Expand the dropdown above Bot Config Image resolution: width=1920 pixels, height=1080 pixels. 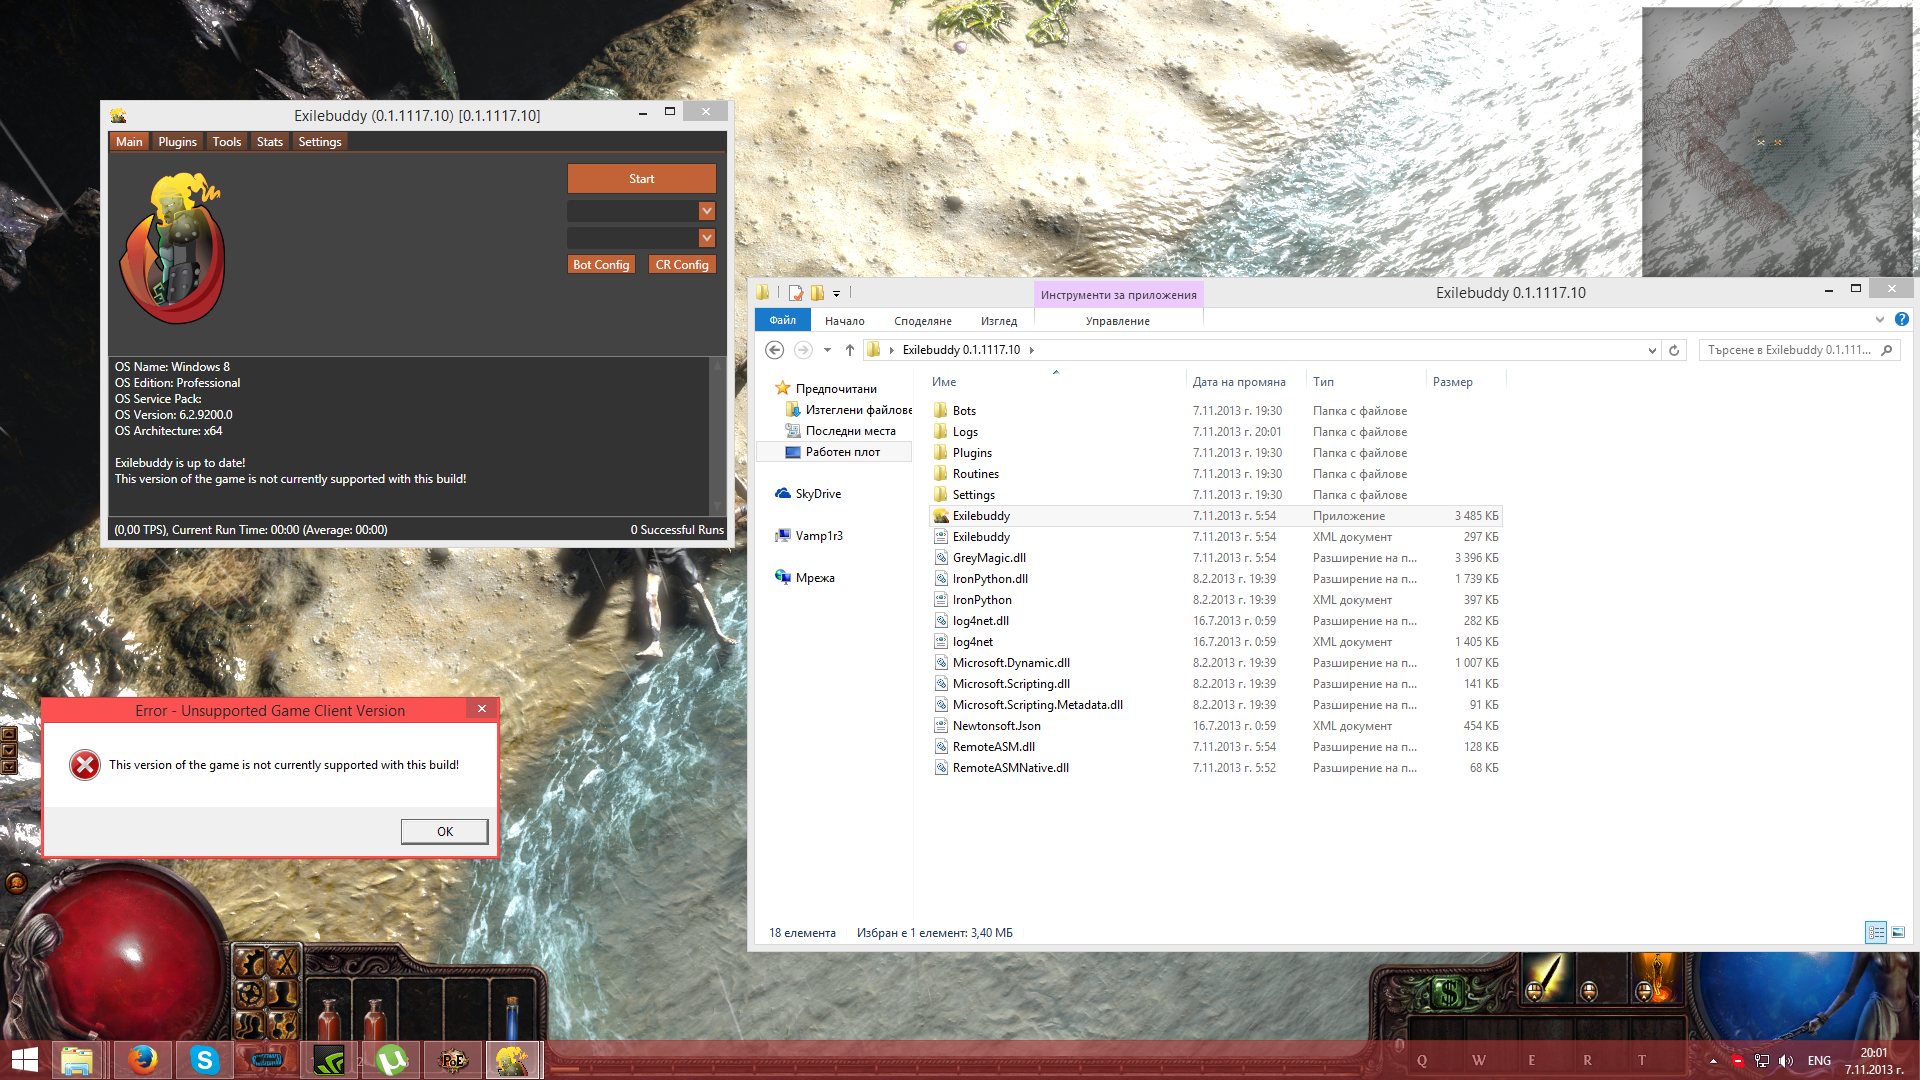(707, 238)
